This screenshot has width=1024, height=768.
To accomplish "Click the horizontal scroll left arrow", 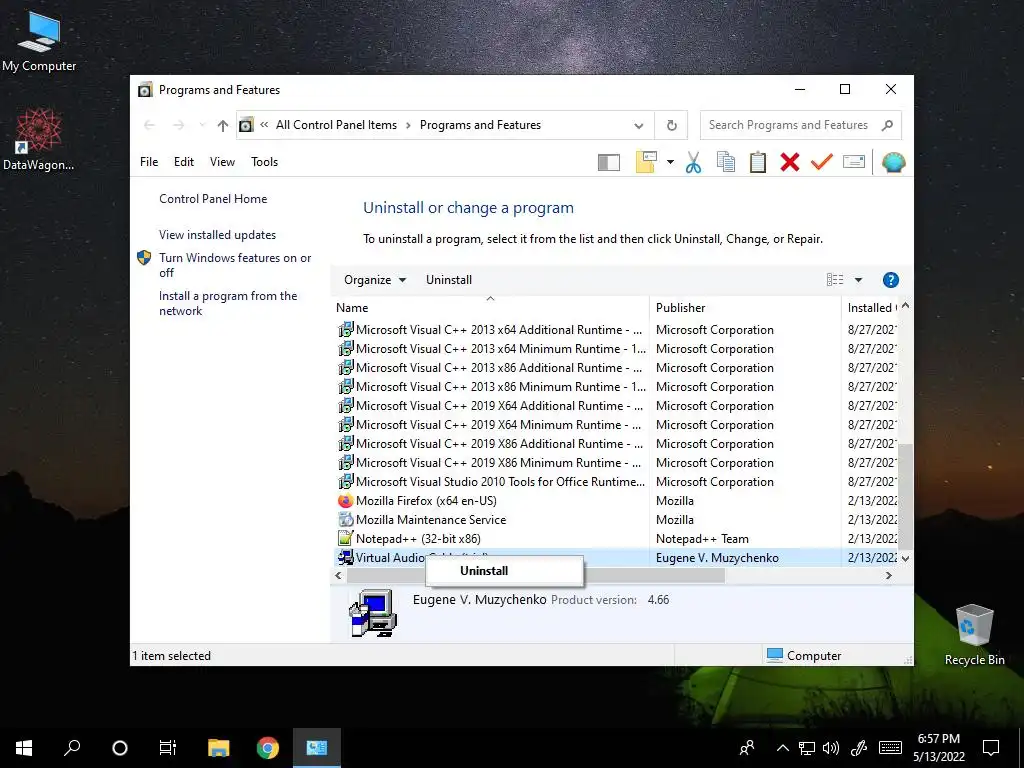I will click(338, 576).
